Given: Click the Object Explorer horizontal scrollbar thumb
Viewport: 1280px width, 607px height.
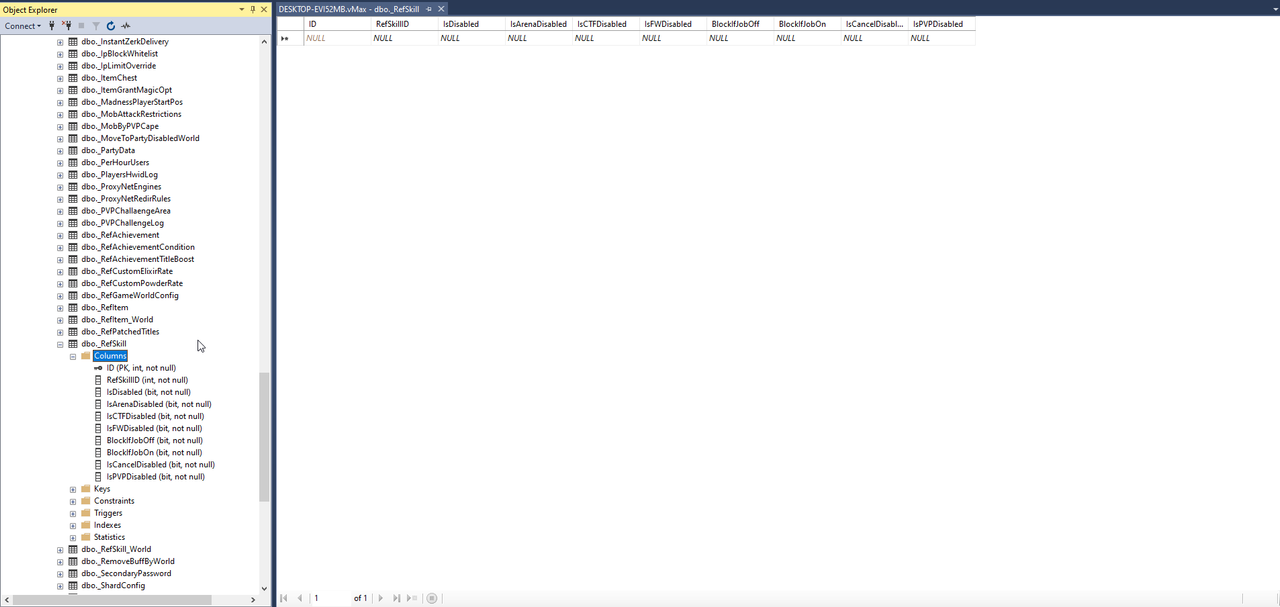Looking at the screenshot, I should tap(113, 599).
